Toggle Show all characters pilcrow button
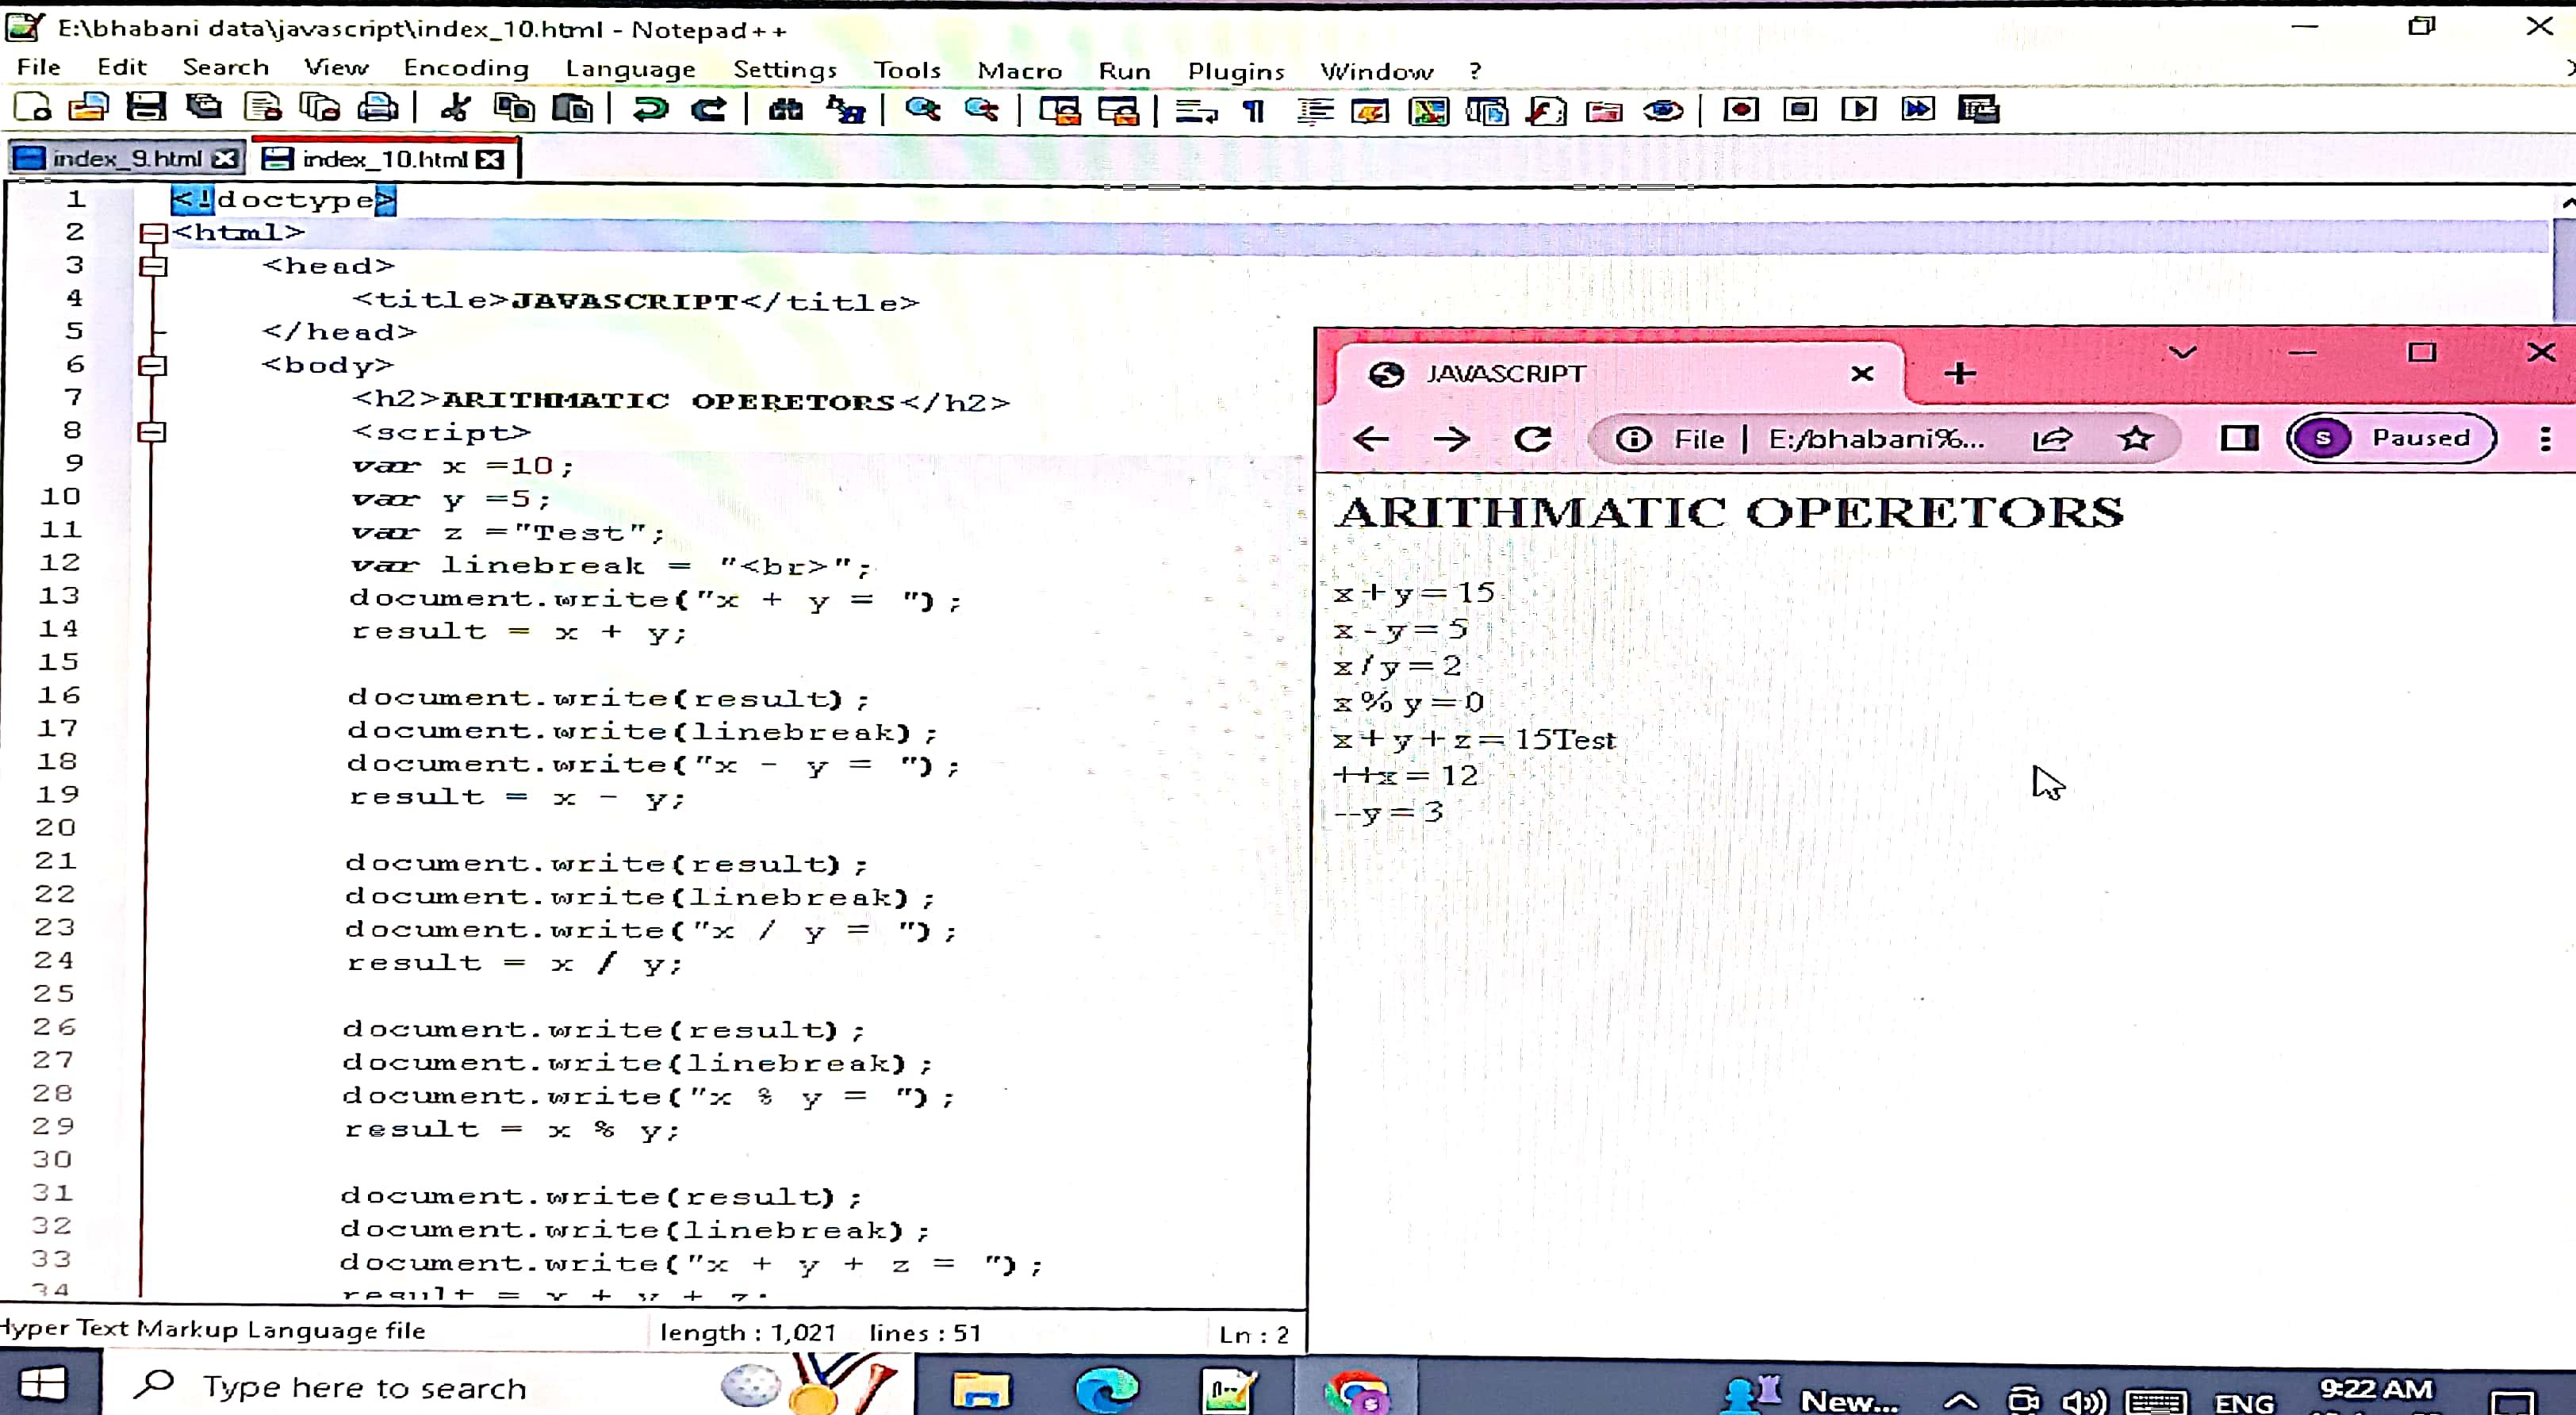Image resolution: width=2576 pixels, height=1415 pixels. [1253, 110]
